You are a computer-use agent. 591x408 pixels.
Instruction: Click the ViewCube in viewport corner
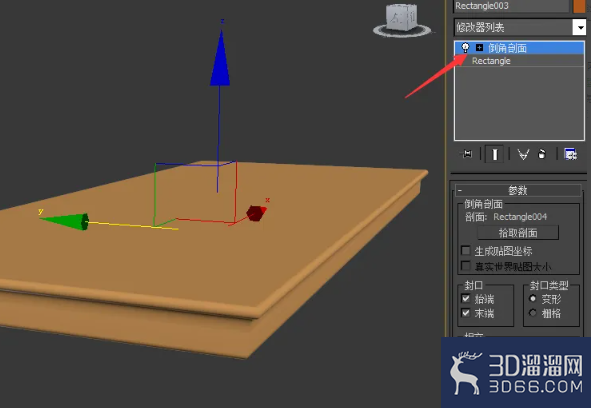(x=401, y=17)
